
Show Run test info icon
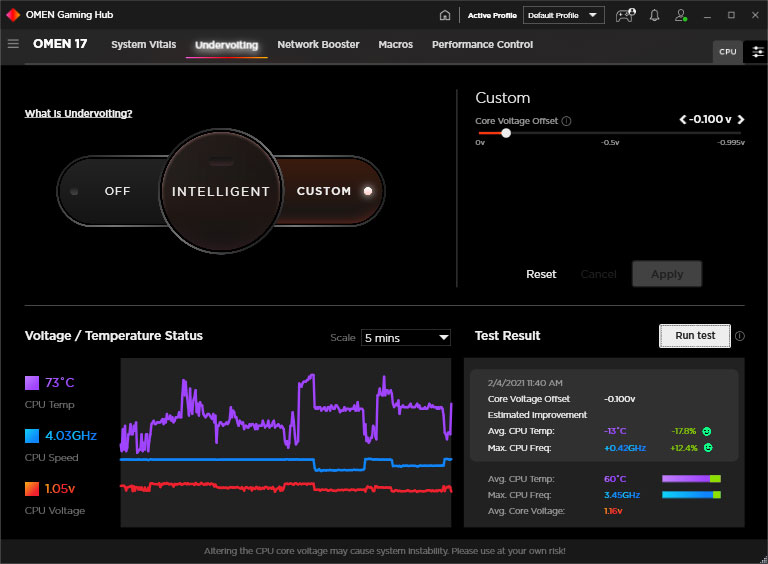pyautogui.click(x=740, y=336)
